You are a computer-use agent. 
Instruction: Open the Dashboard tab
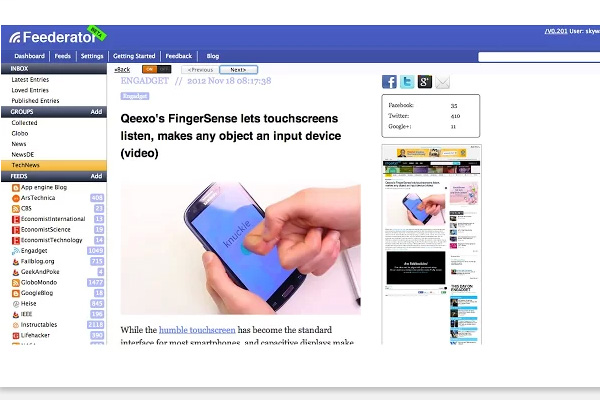click(29, 56)
